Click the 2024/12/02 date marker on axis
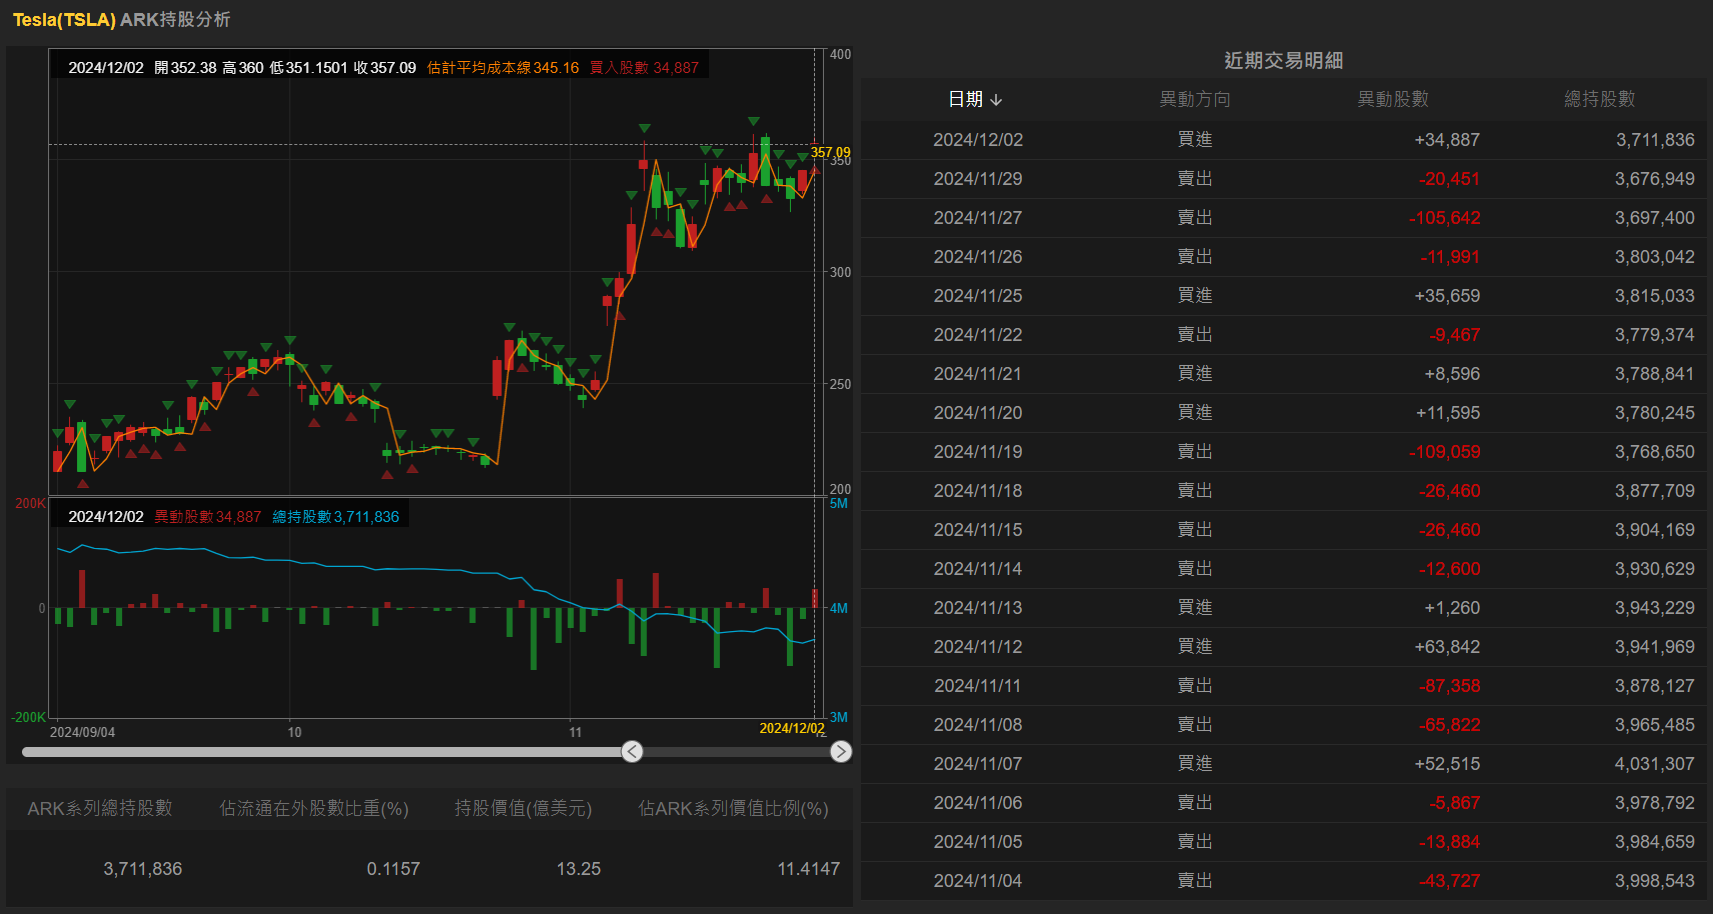 [x=792, y=728]
